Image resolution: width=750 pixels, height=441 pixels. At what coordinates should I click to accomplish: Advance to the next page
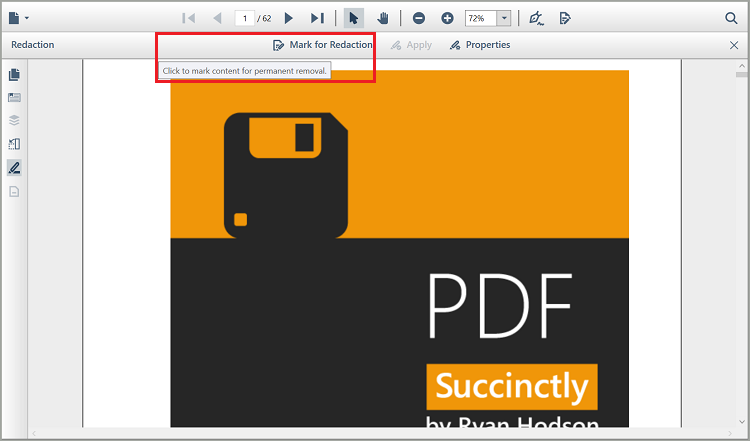coord(289,18)
